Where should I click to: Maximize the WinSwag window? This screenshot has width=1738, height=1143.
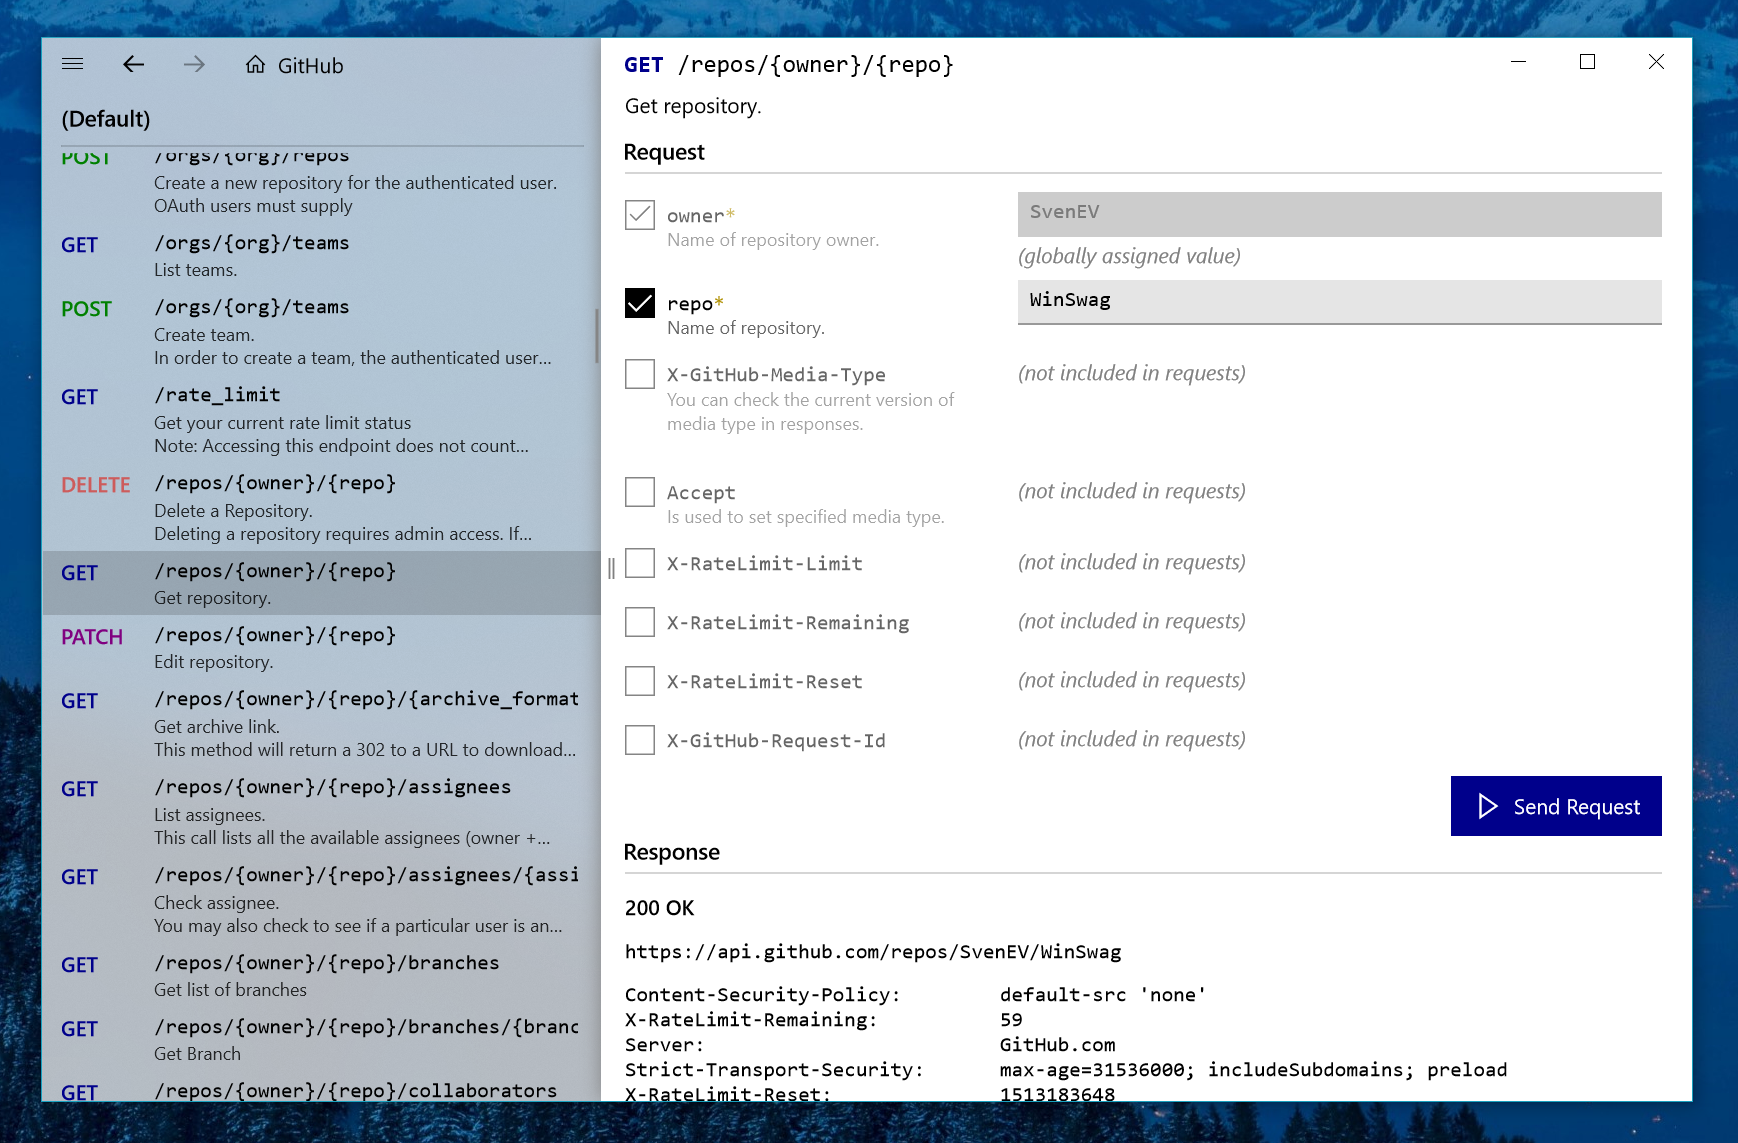coord(1587,62)
